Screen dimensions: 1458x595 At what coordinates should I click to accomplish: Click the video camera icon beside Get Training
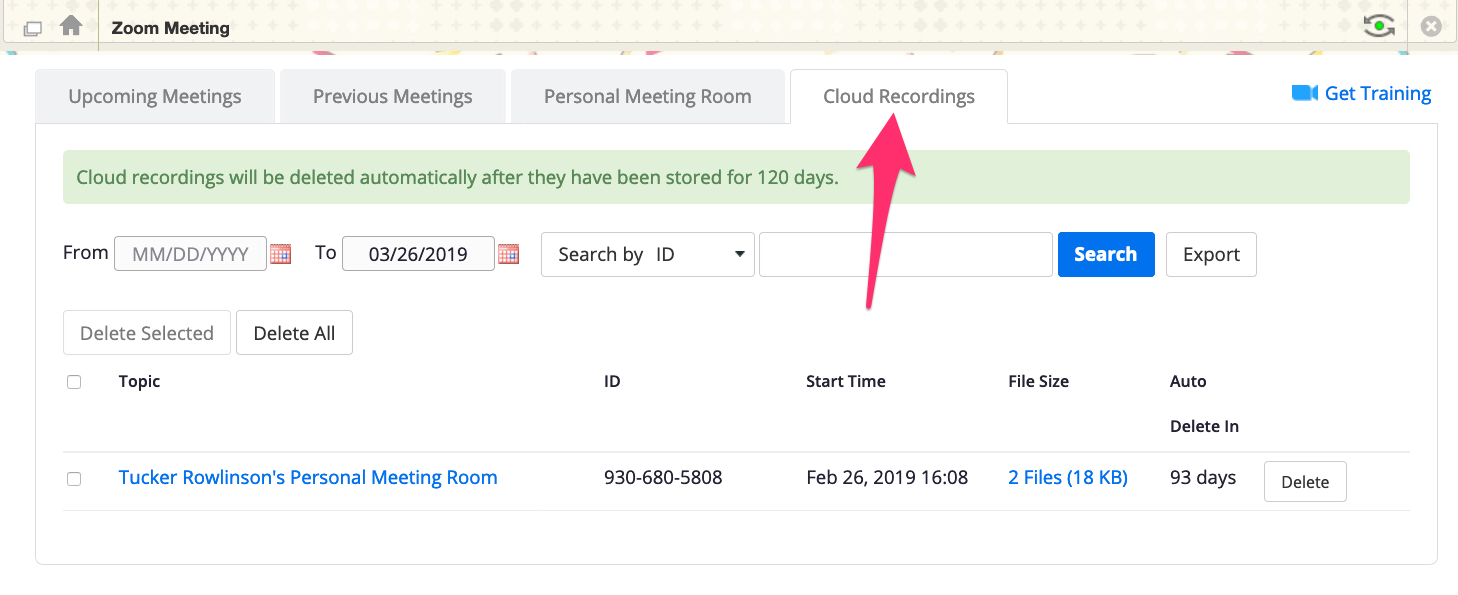point(1304,93)
